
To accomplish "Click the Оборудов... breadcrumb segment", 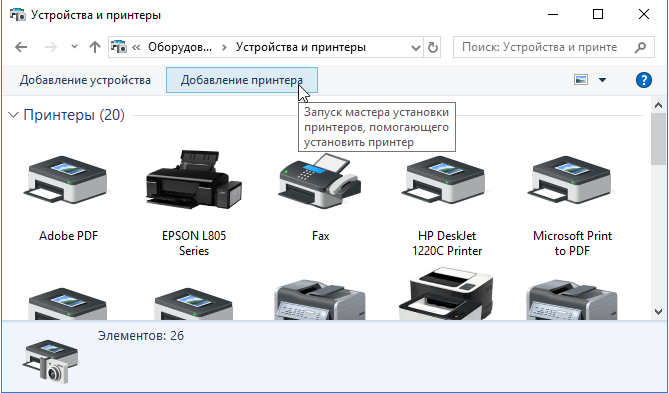I will (180, 47).
